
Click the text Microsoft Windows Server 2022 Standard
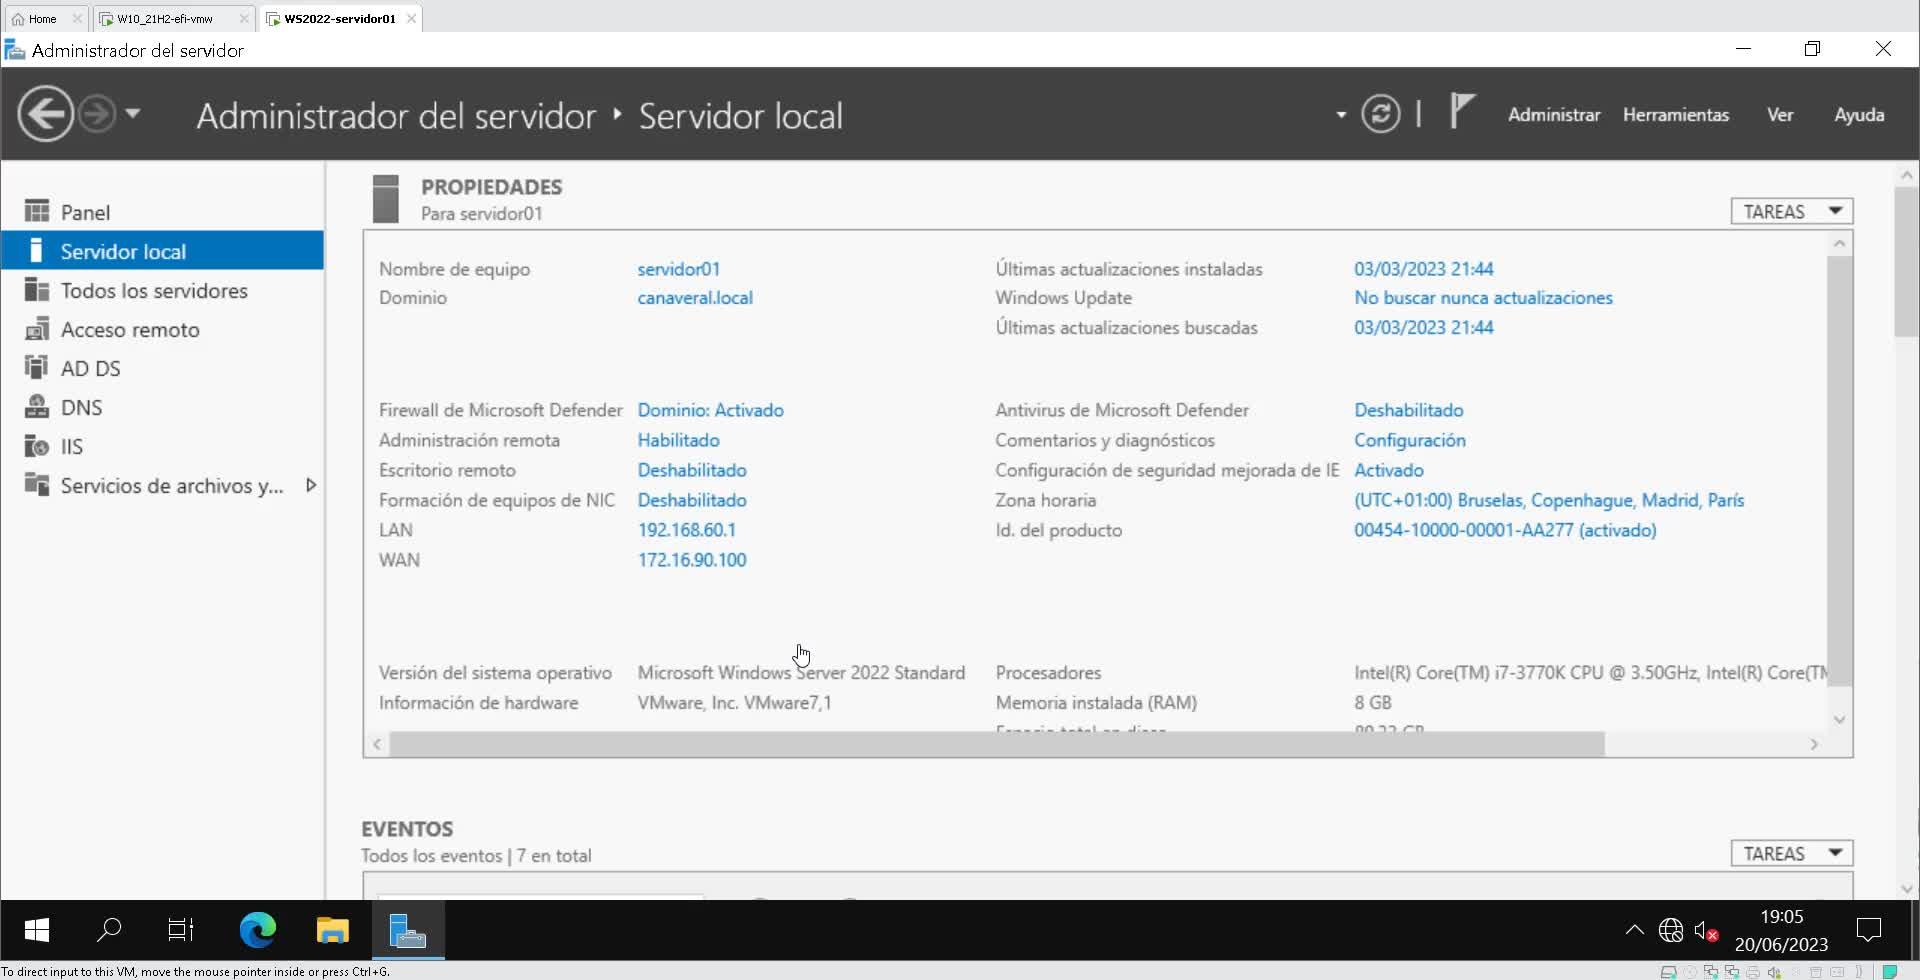click(801, 673)
